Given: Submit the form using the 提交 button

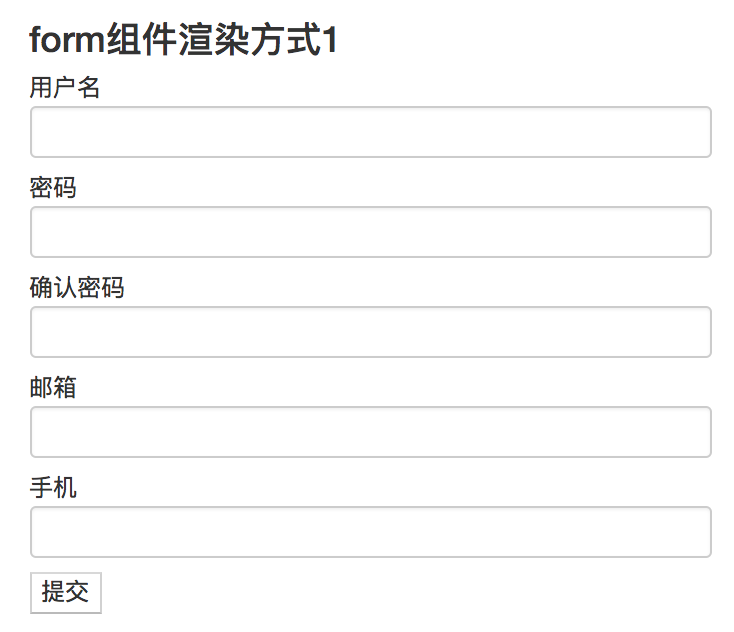Looking at the screenshot, I should tap(66, 591).
